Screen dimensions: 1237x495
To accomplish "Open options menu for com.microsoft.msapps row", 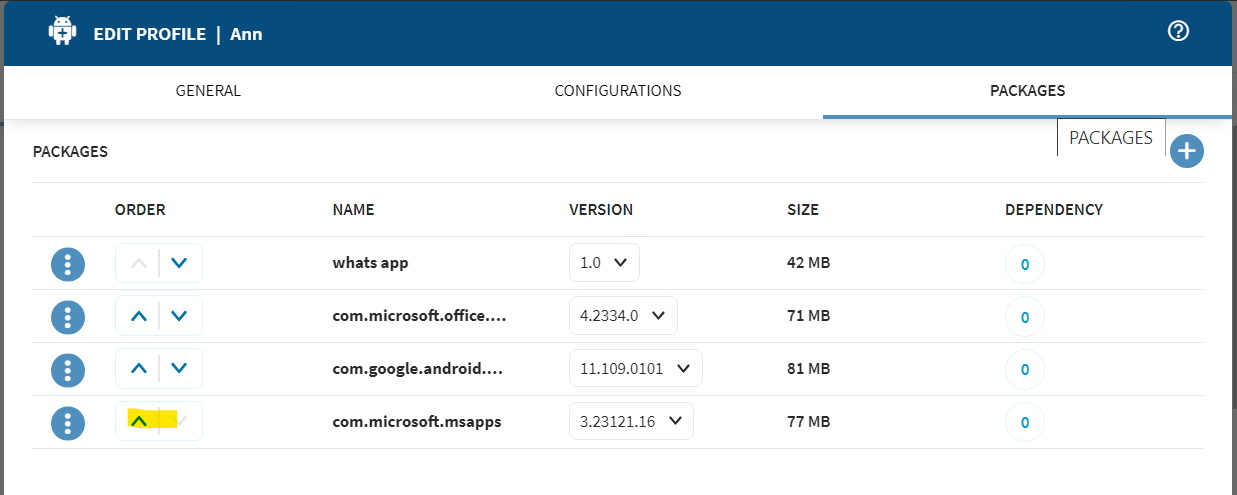I will coord(67,422).
